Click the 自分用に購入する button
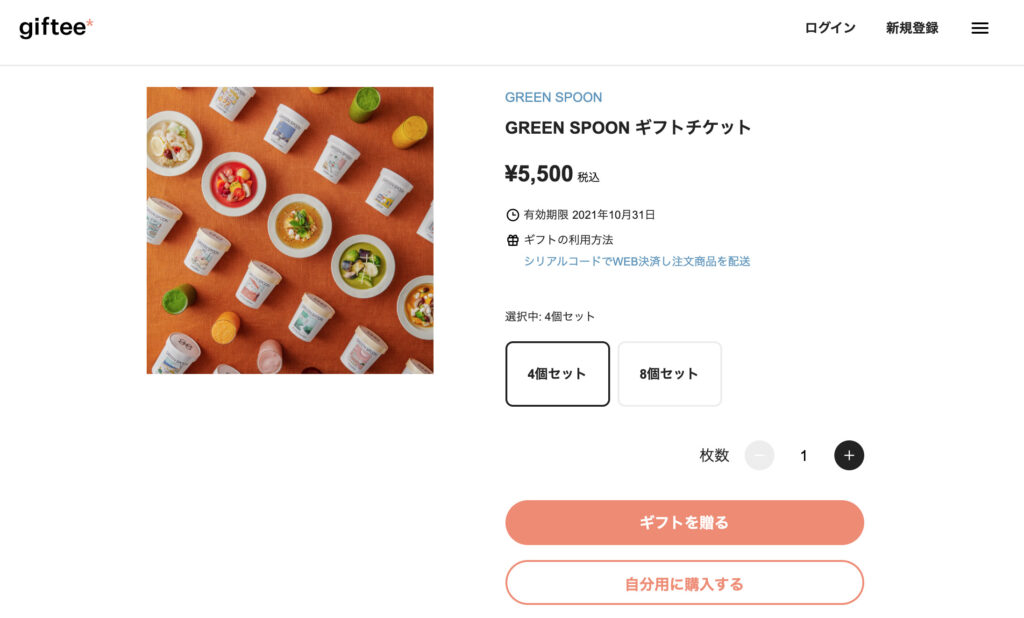This screenshot has width=1024, height=618. pyautogui.click(x=685, y=582)
